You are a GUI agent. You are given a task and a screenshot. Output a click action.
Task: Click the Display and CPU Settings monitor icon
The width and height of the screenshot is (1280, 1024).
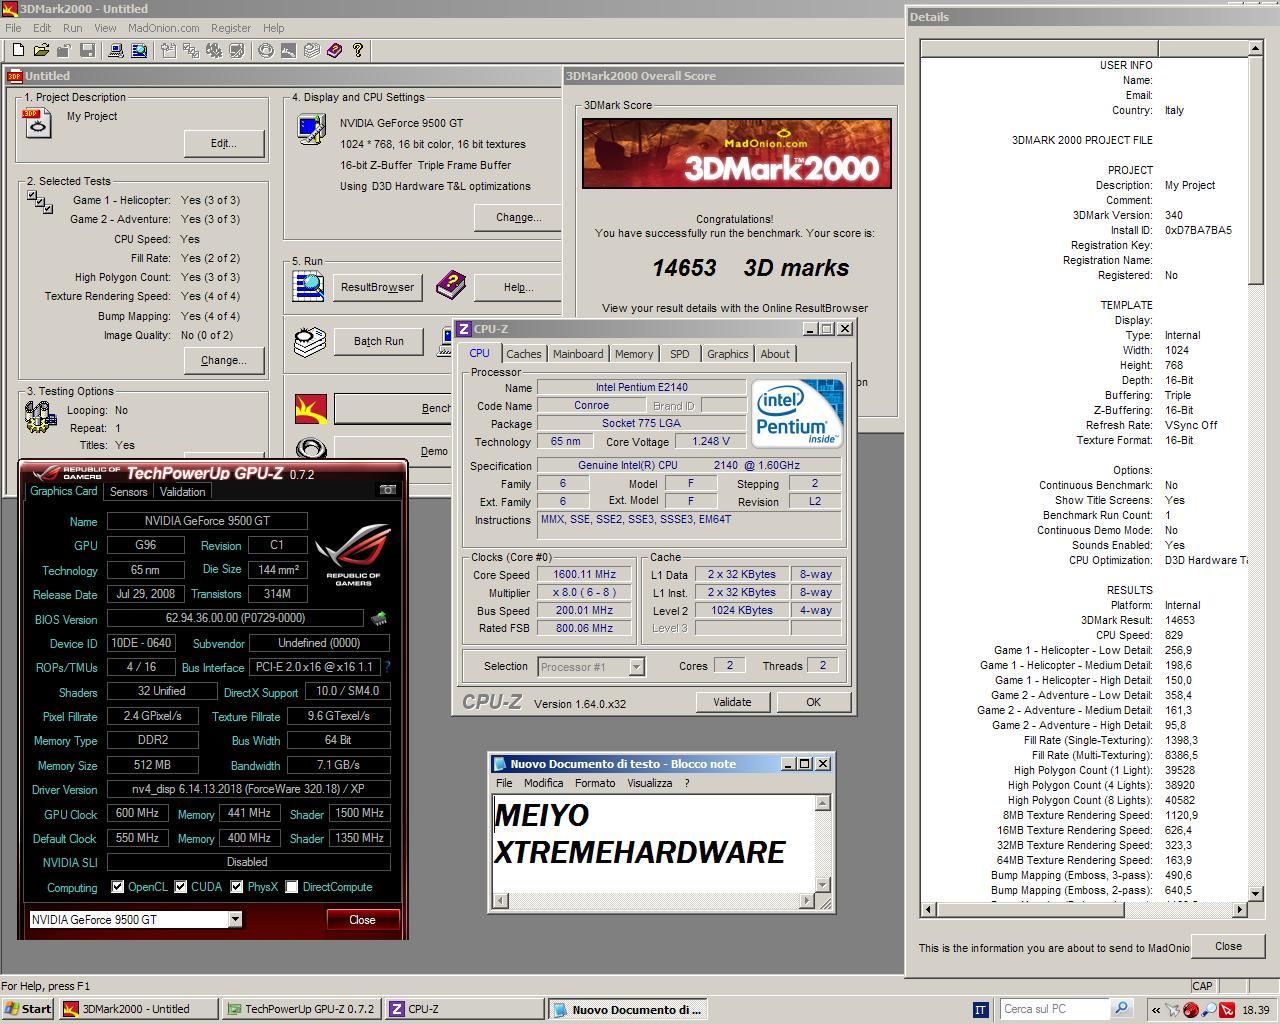[x=311, y=129]
